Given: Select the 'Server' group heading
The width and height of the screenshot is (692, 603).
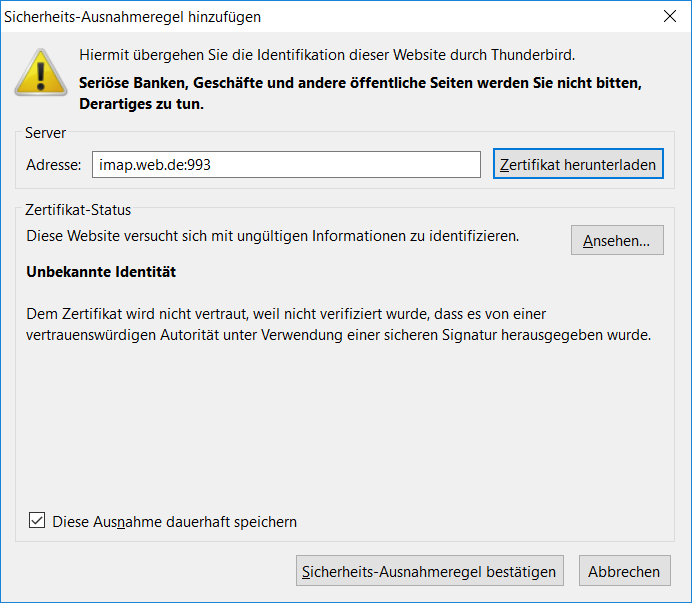Looking at the screenshot, I should pyautogui.click(x=46, y=133).
